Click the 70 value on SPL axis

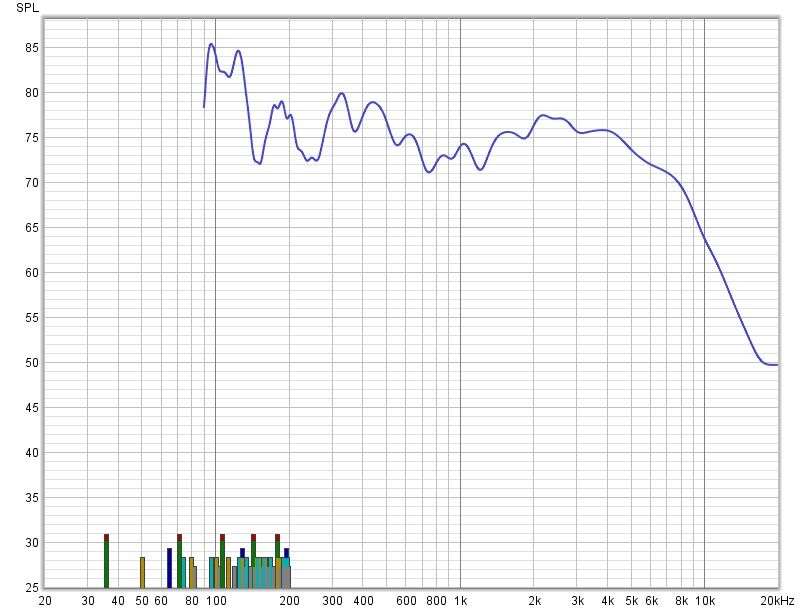click(x=32, y=183)
